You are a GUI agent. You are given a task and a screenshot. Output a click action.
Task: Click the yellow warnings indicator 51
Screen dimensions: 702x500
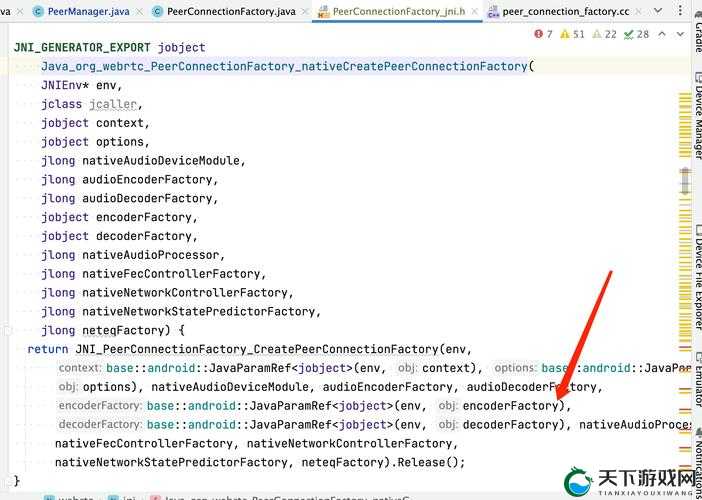[572, 34]
